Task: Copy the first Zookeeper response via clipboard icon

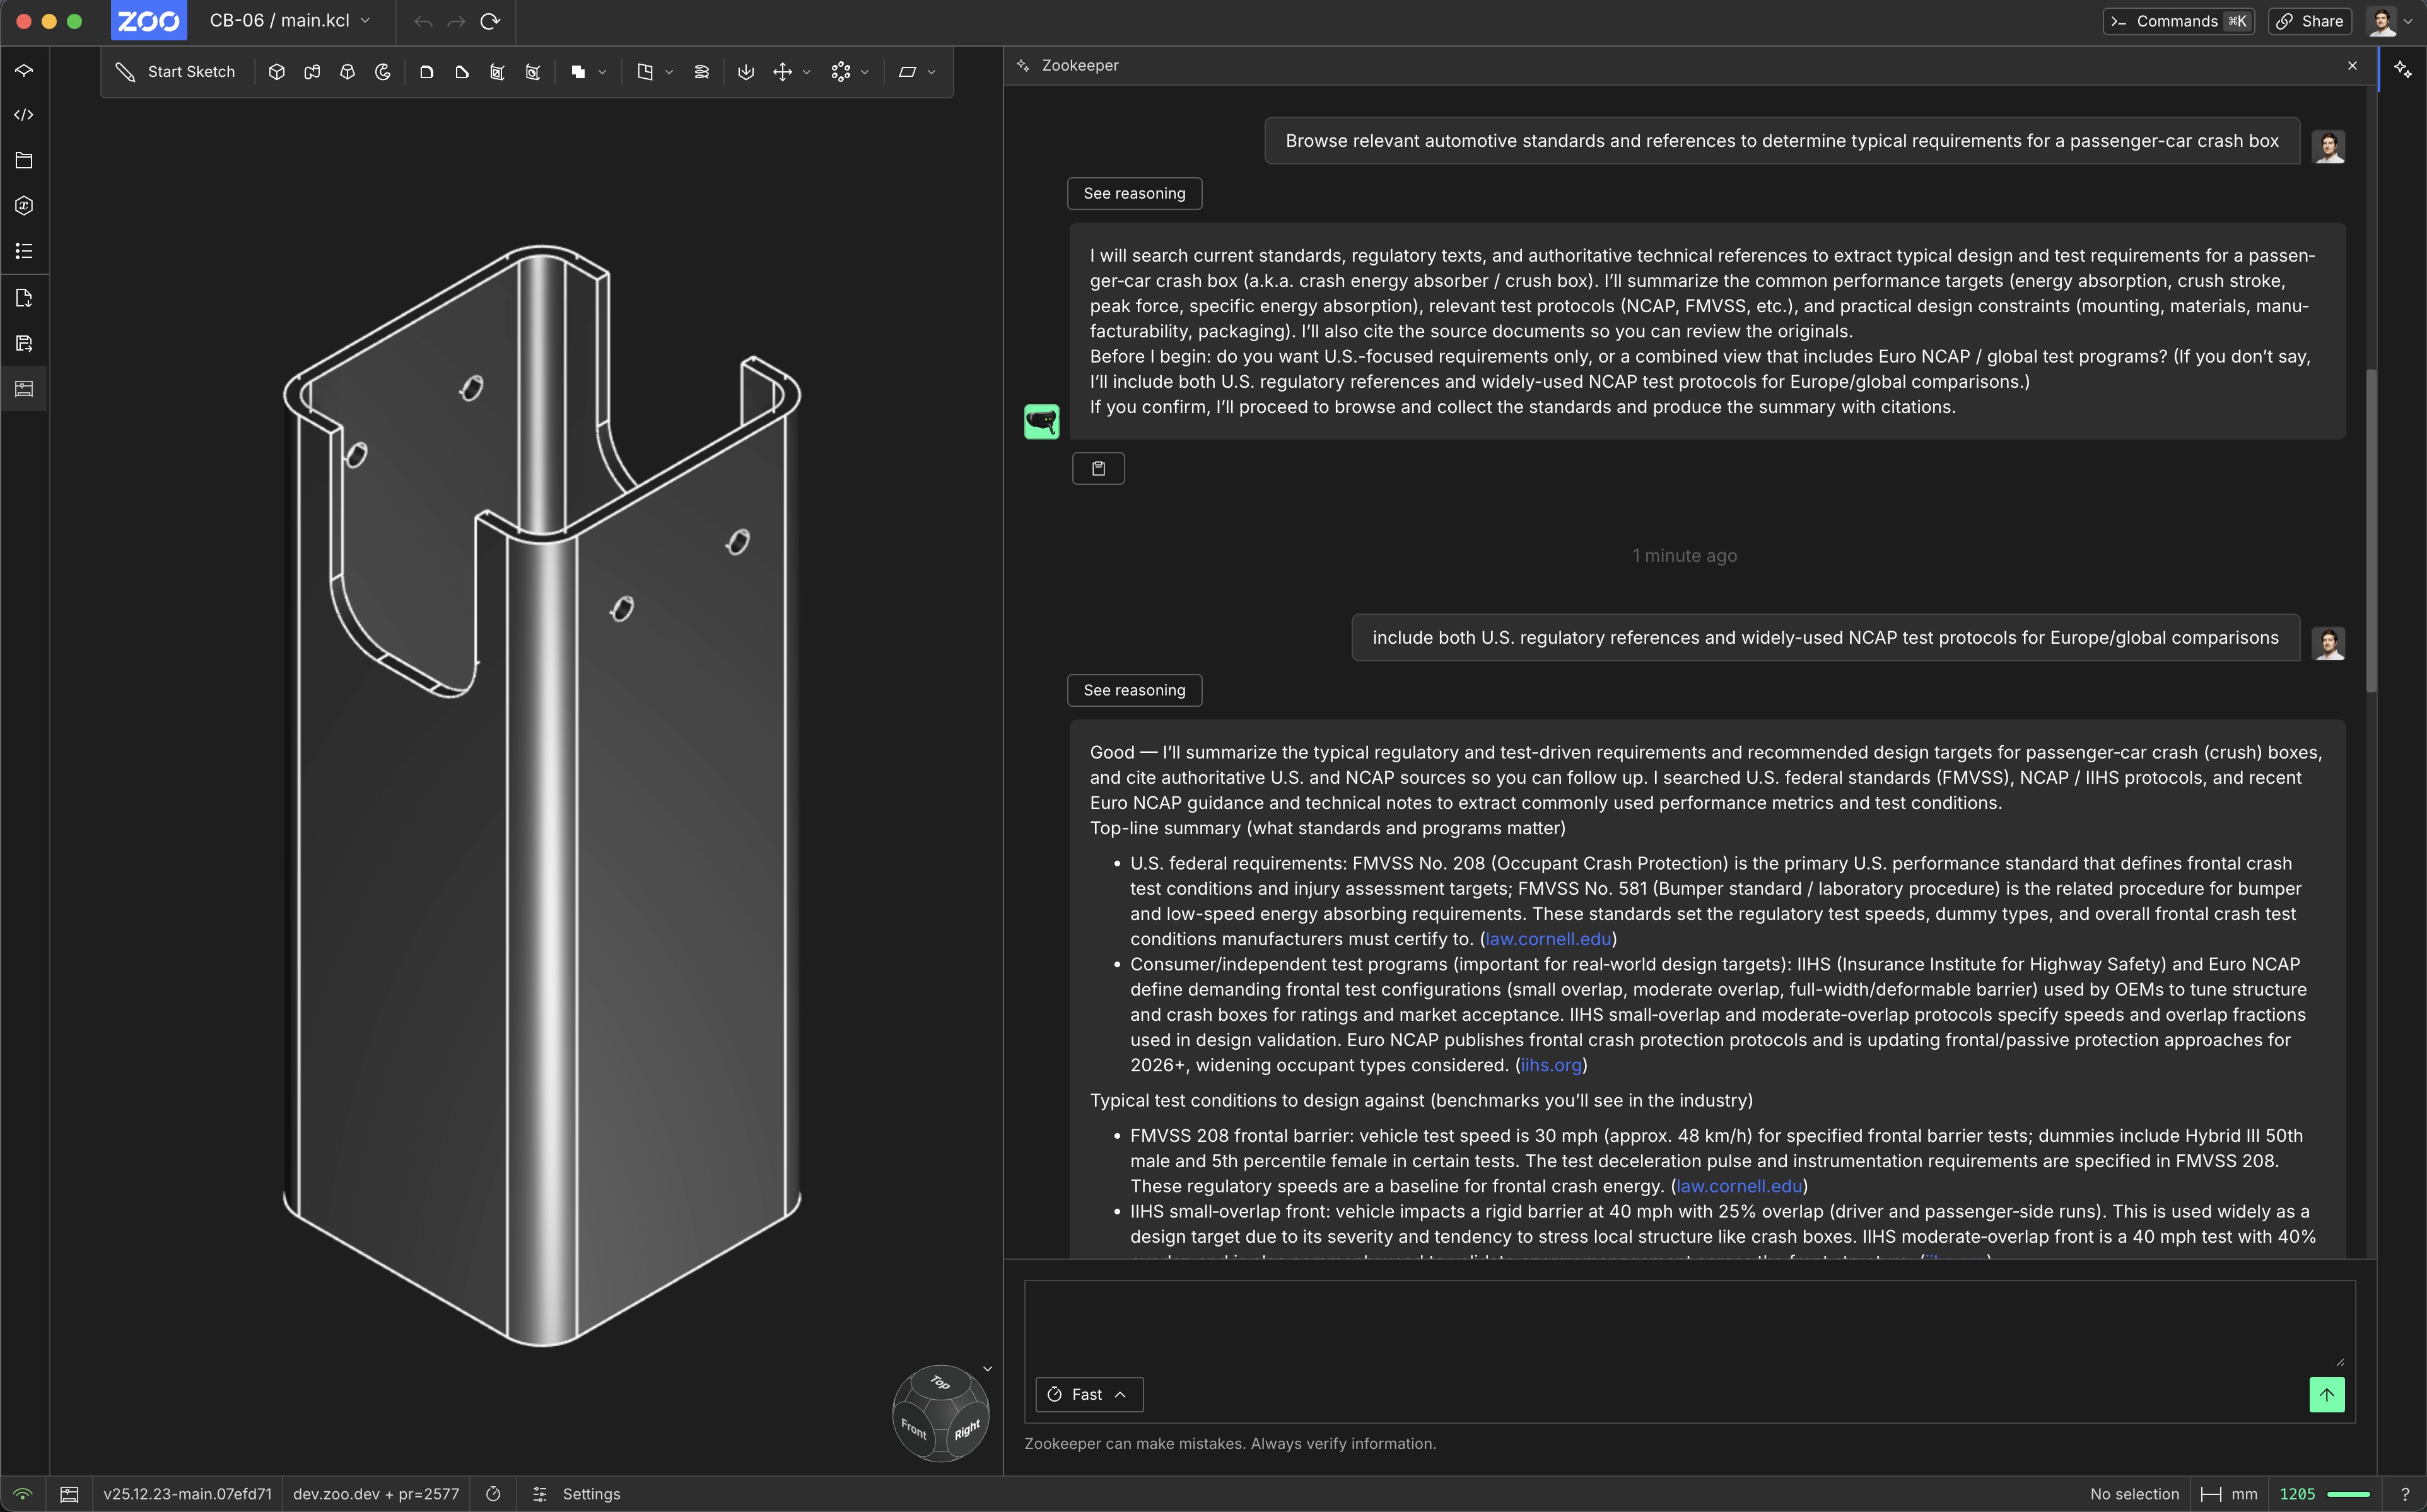Action: tap(1098, 468)
